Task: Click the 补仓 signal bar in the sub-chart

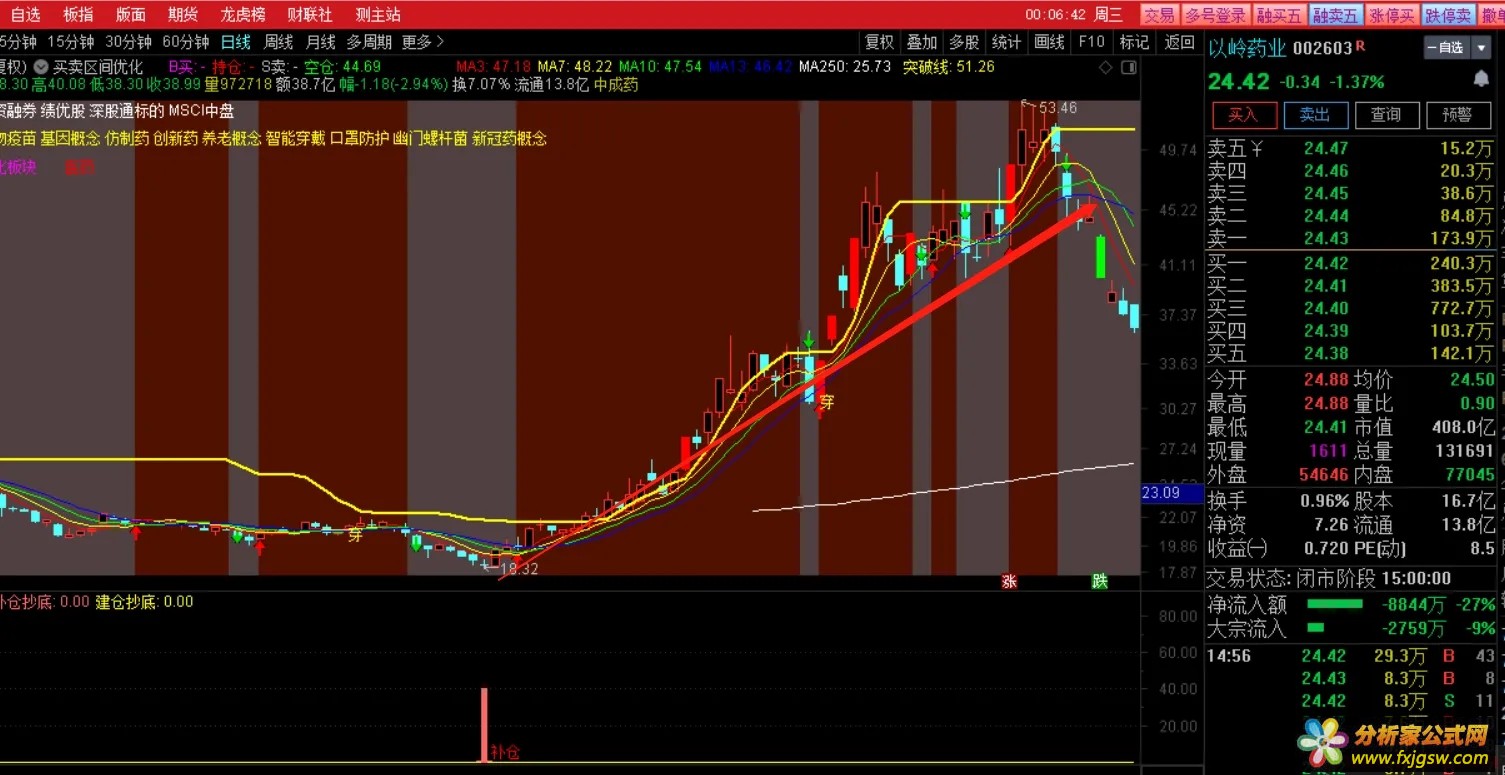Action: tap(485, 725)
